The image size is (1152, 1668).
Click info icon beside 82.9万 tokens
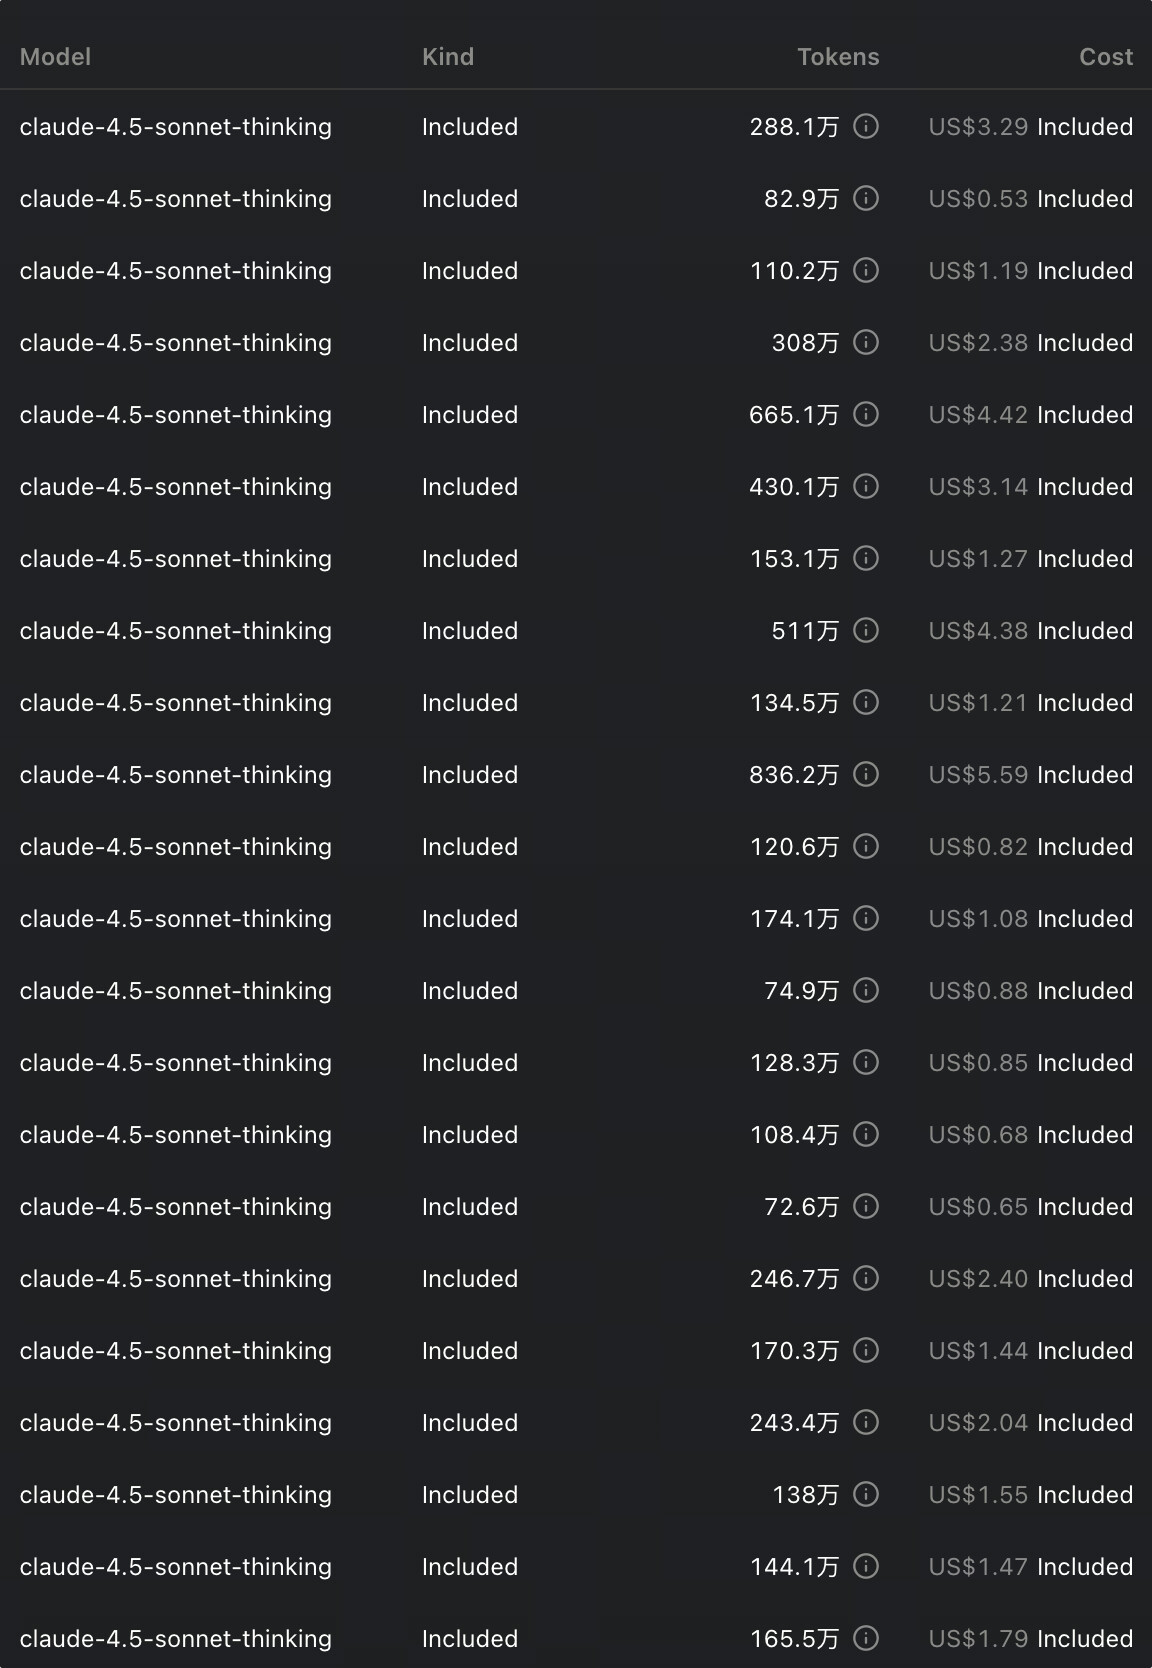click(866, 198)
